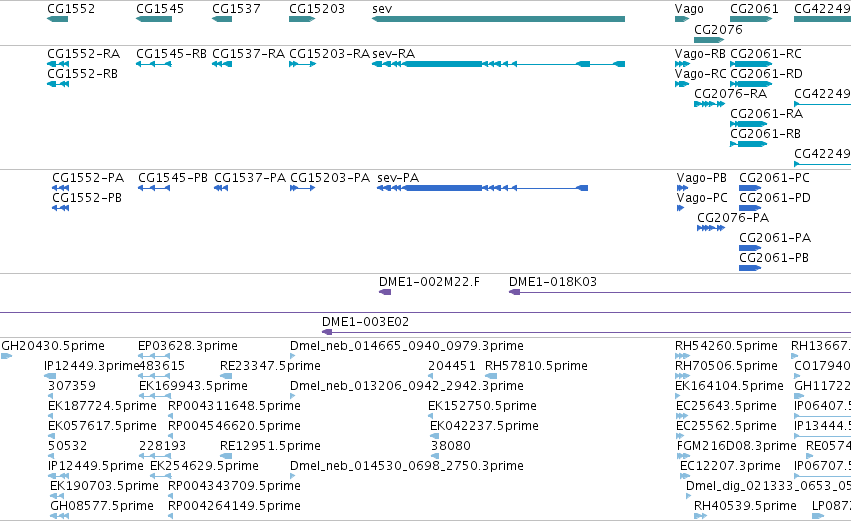The height and width of the screenshot is (521, 851).
Task: Open the Vago gene label
Action: pyautogui.click(x=689, y=9)
